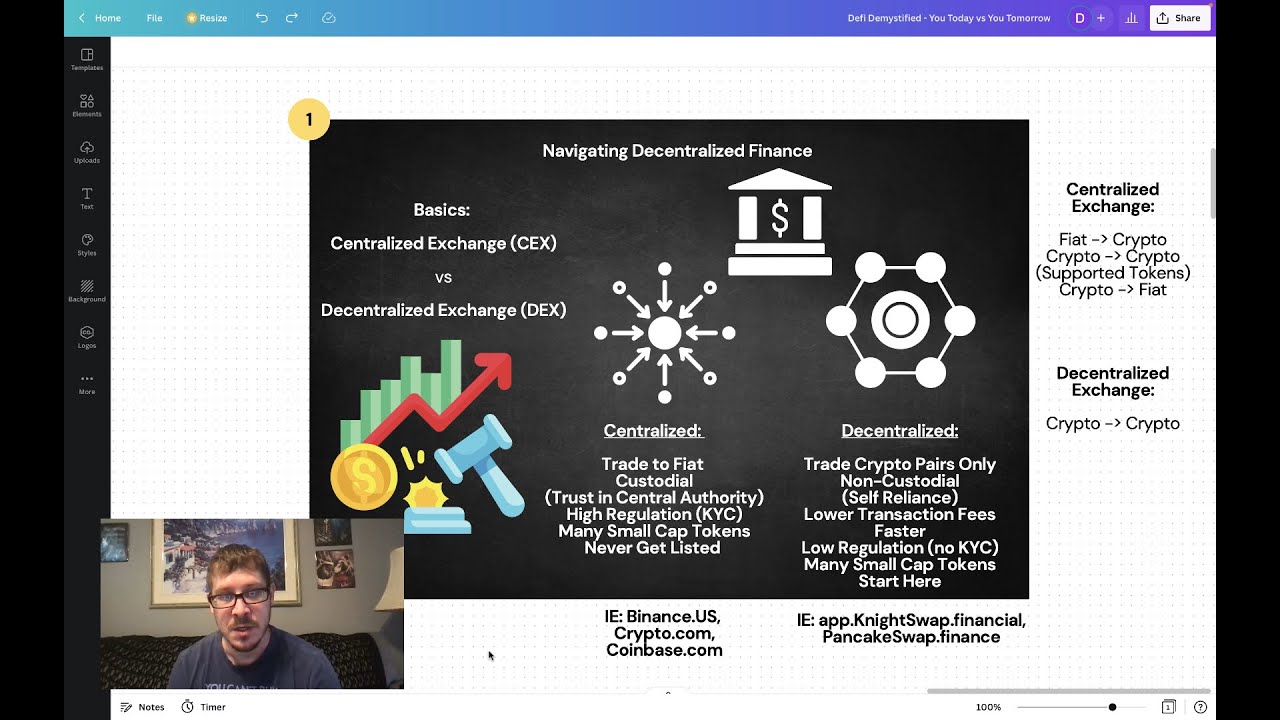This screenshot has height=720, width=1280.
Task: Click the cloud save status icon
Action: tap(329, 18)
